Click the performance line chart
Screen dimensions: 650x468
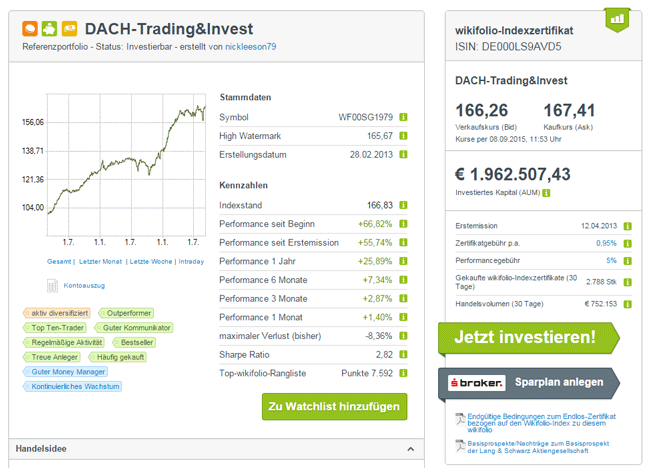tap(126, 165)
